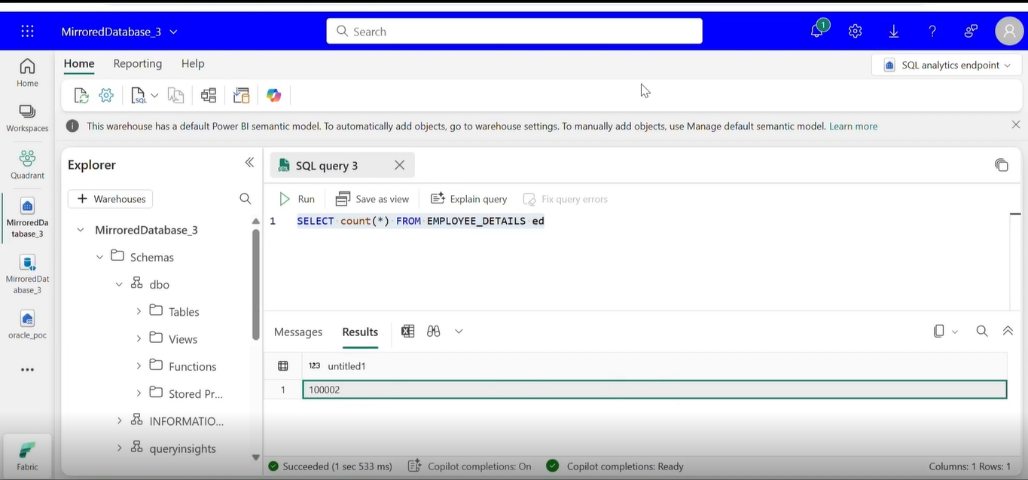Click the copy results clipboard icon

coord(939,331)
